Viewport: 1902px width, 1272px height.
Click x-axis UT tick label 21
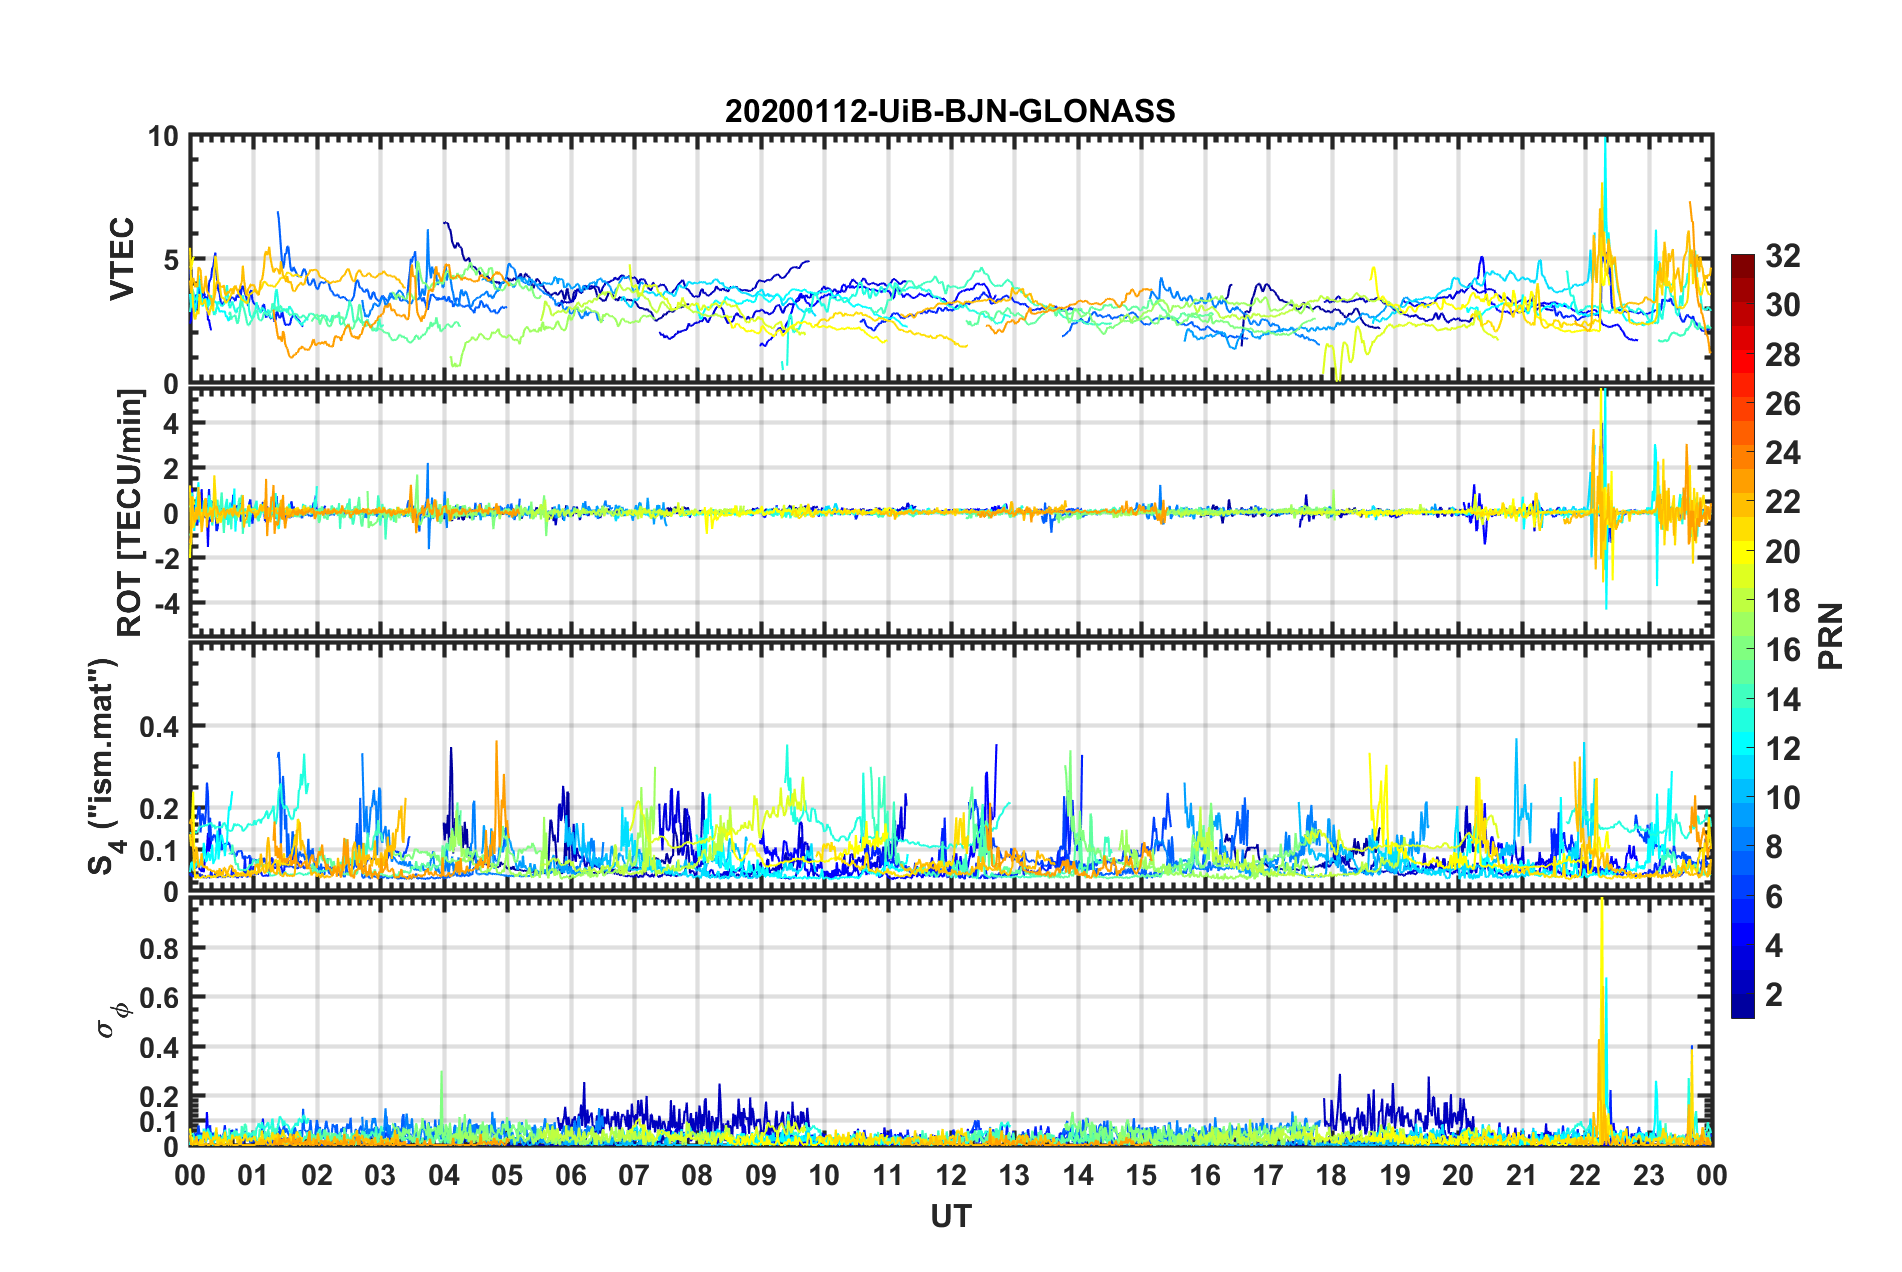click(x=1522, y=1175)
